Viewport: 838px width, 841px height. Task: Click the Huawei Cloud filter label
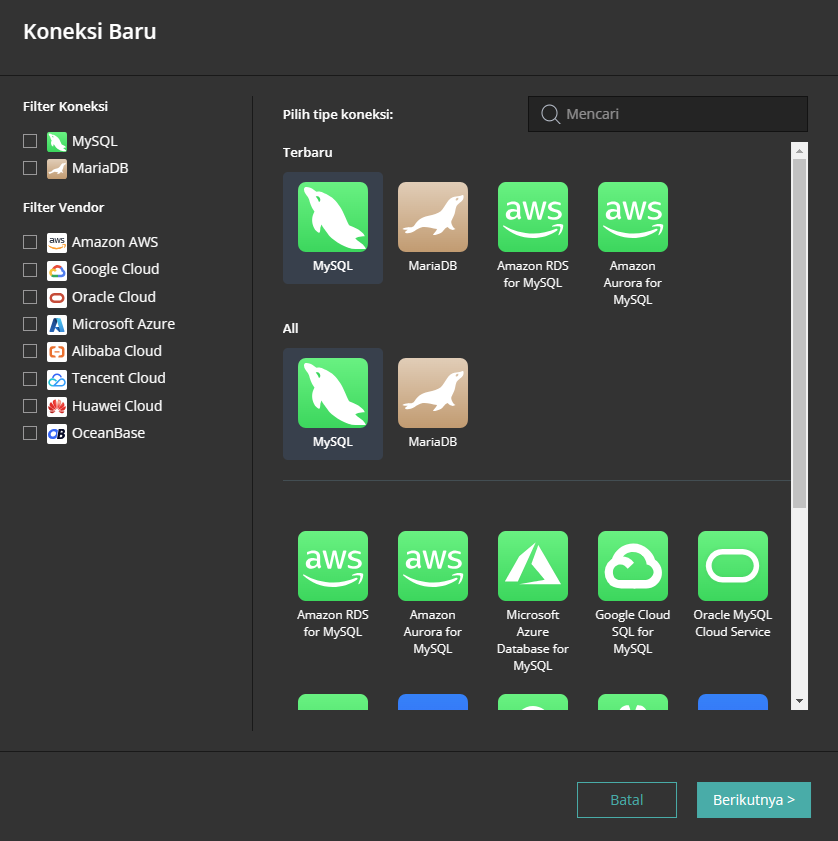pyautogui.click(x=117, y=406)
